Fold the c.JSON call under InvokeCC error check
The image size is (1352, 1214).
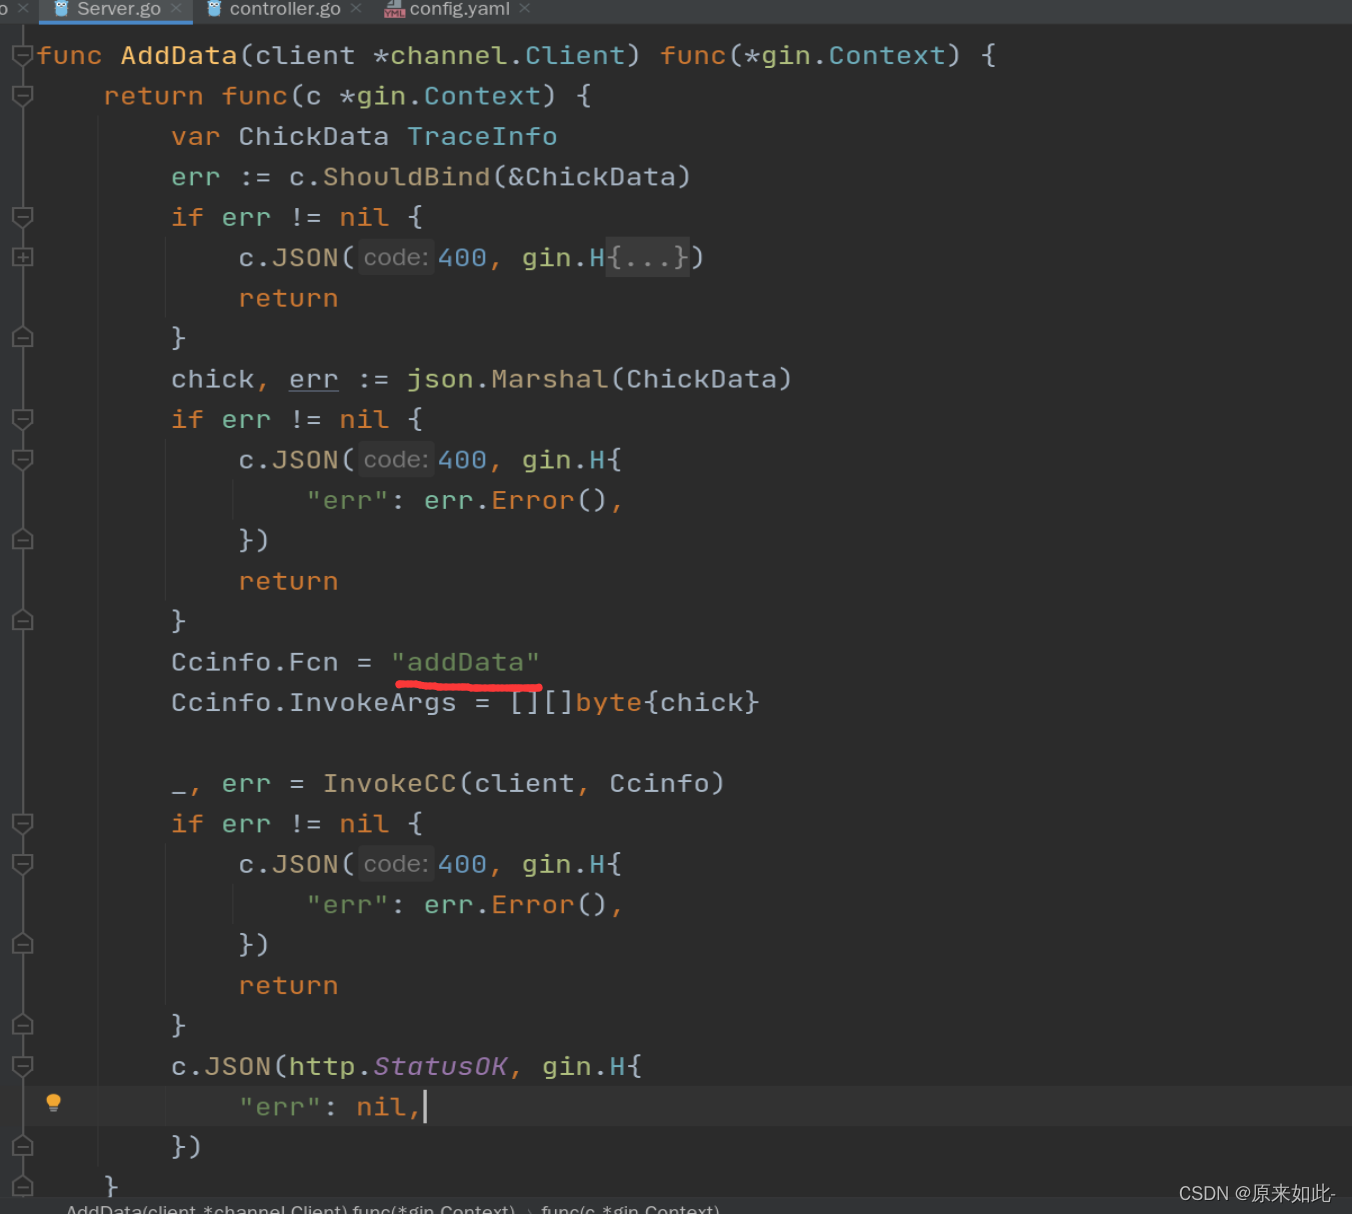22,864
